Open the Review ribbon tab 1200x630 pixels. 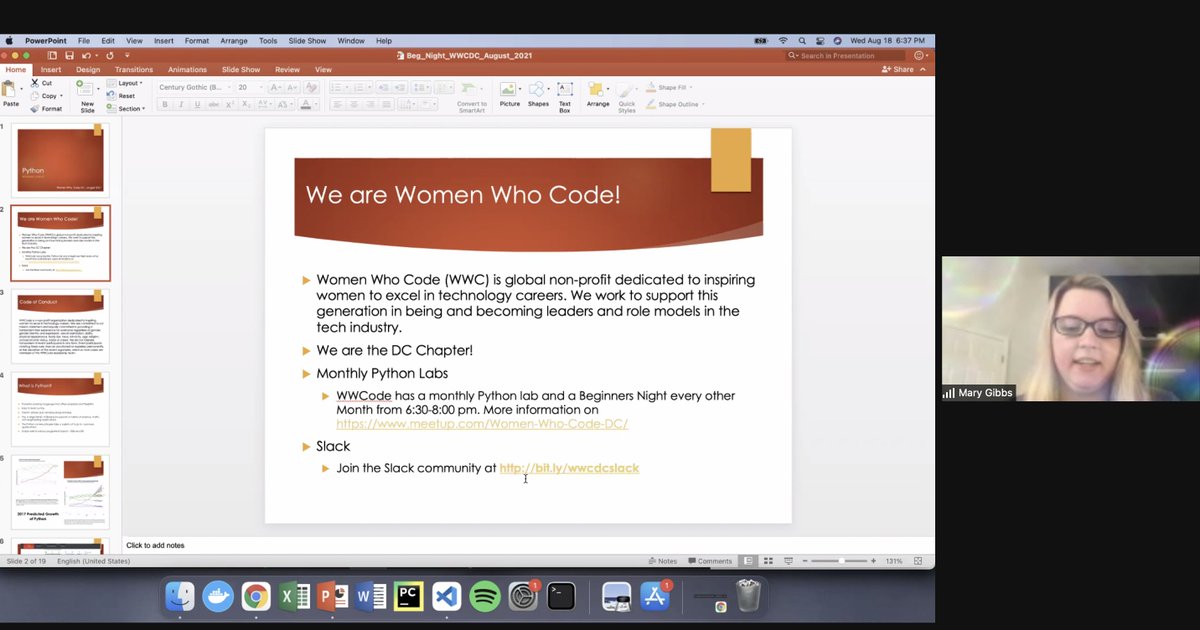(x=287, y=70)
